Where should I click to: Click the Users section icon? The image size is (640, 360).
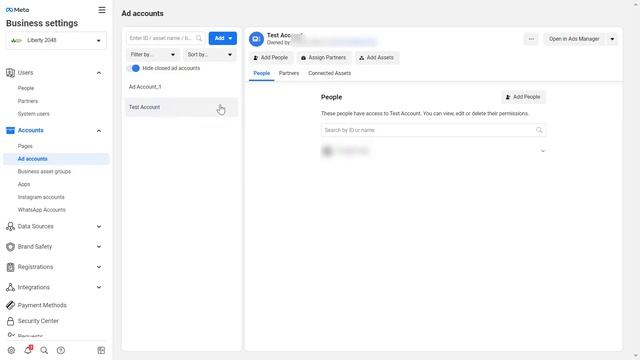click(10, 73)
